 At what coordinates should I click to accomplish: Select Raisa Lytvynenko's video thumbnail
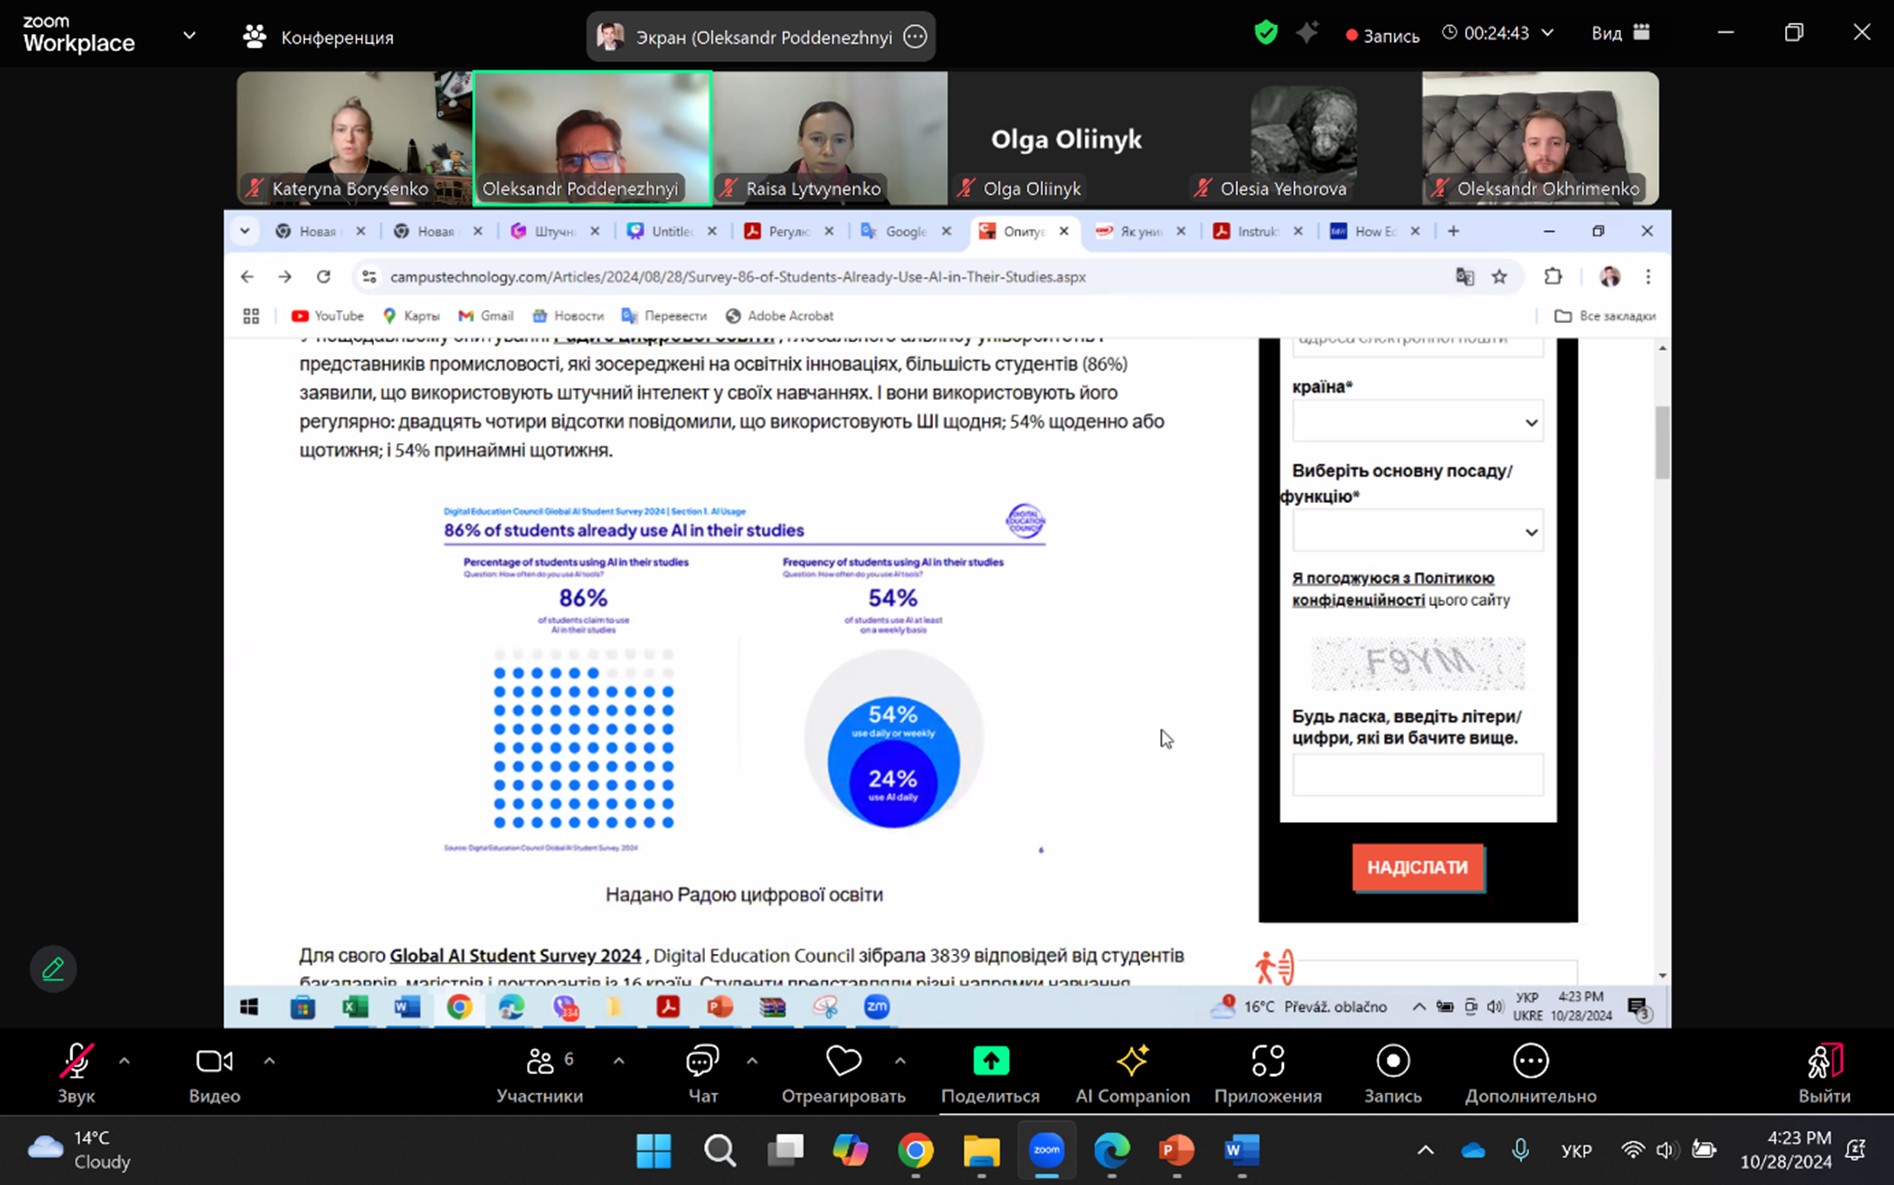click(830, 137)
